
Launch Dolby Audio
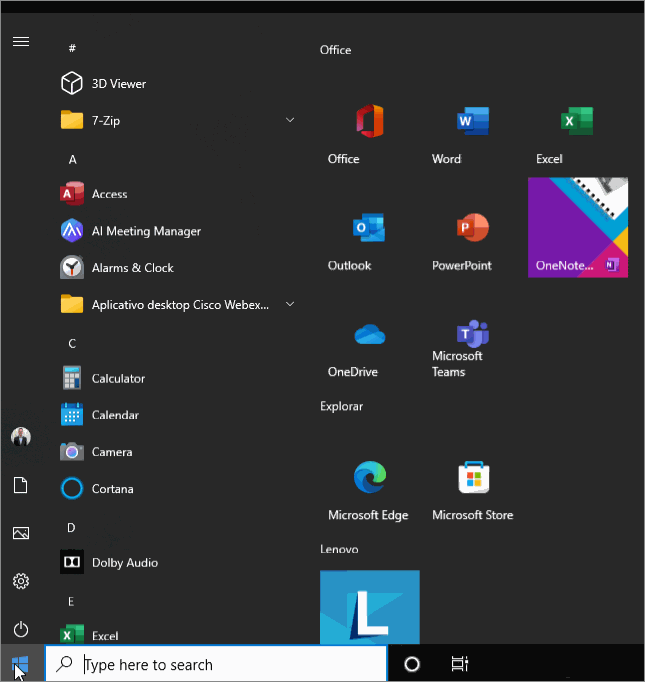178,562
